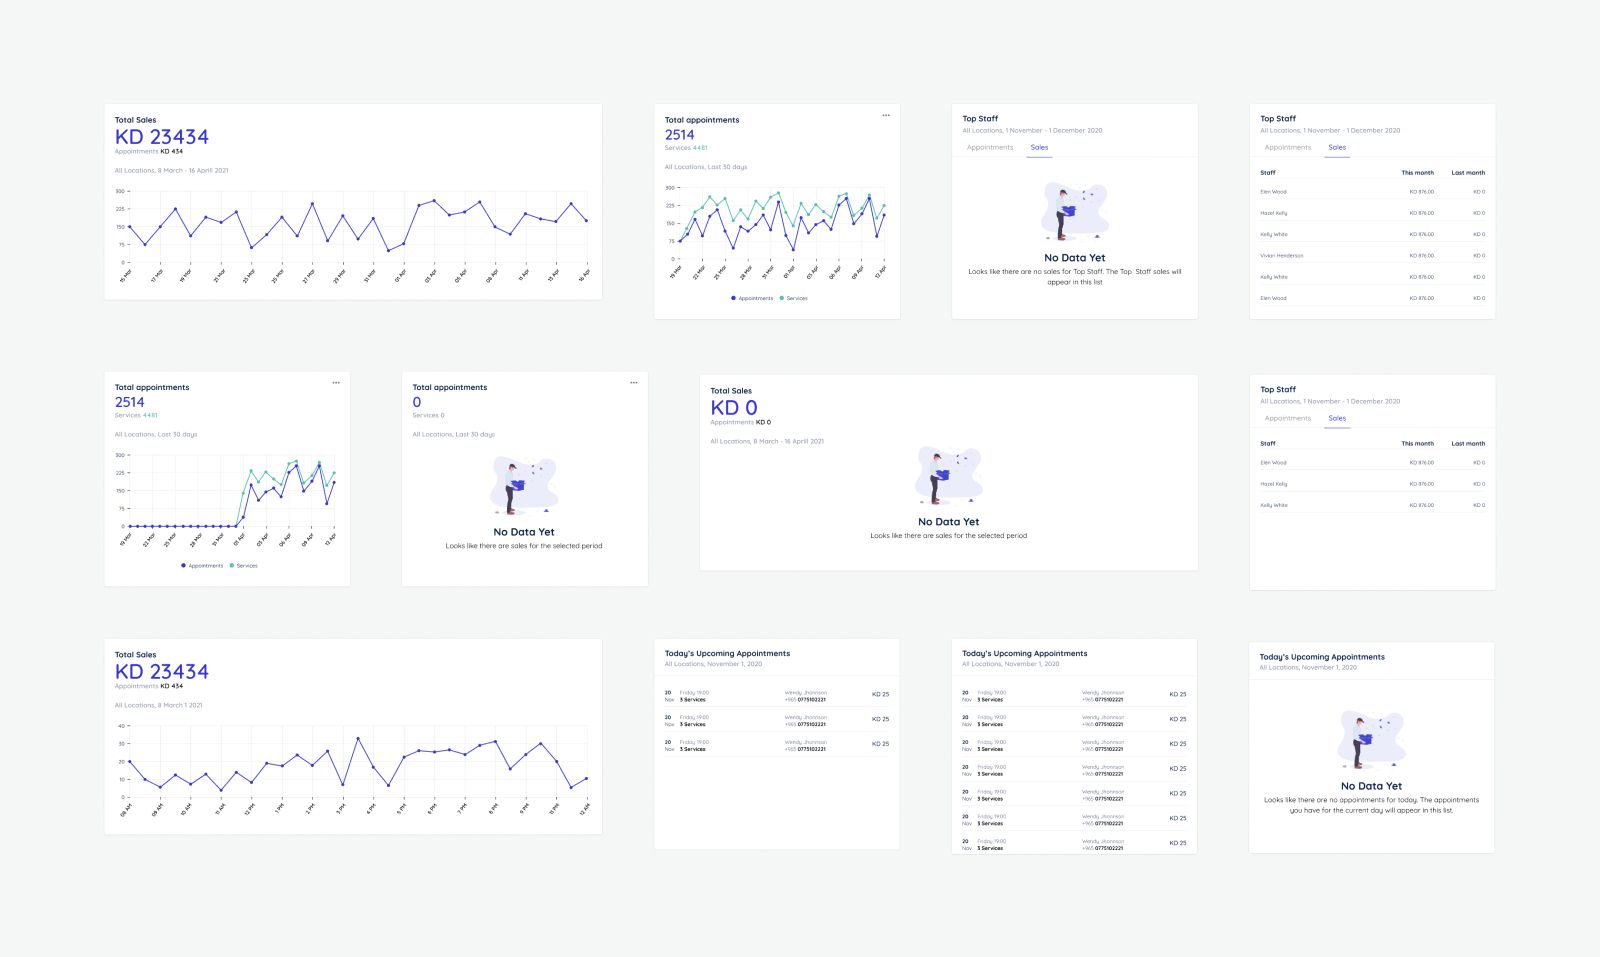This screenshot has width=1600, height=957.
Task: Open last appointment in three-appointment list
Action: click(777, 745)
